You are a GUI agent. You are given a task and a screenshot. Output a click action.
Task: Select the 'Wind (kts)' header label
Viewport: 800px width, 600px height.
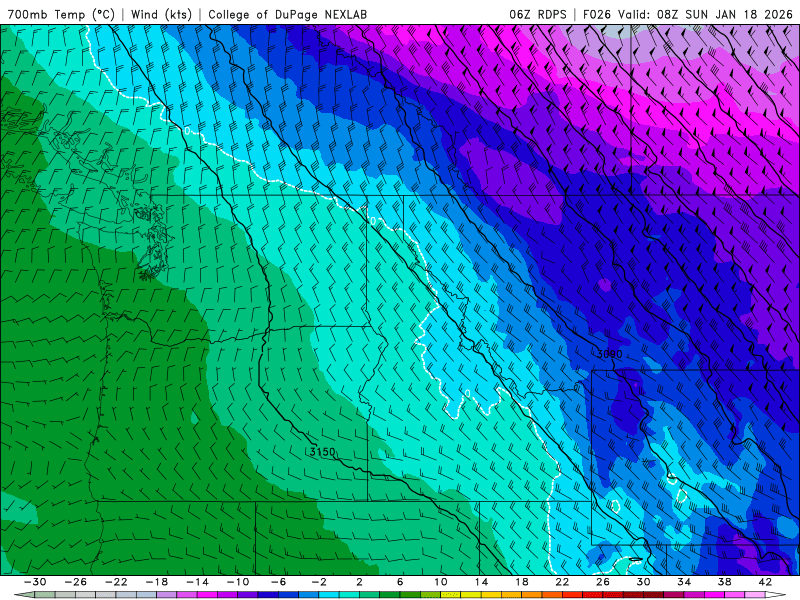click(x=161, y=14)
